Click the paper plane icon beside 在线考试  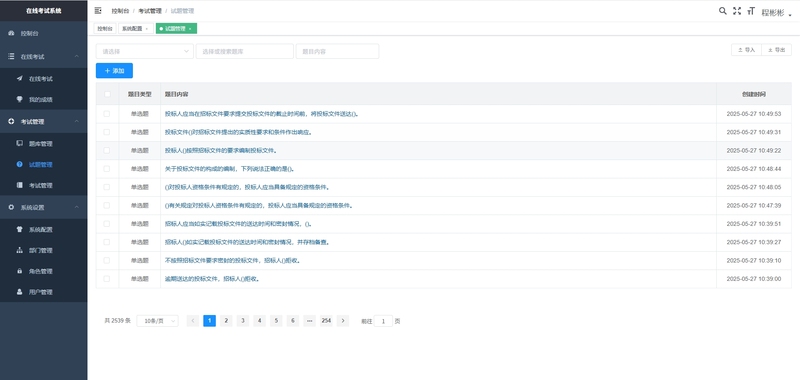(x=19, y=79)
